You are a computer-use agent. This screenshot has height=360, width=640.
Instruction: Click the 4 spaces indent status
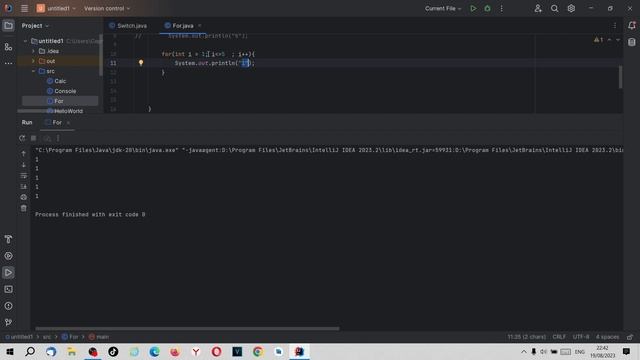click(x=607, y=337)
